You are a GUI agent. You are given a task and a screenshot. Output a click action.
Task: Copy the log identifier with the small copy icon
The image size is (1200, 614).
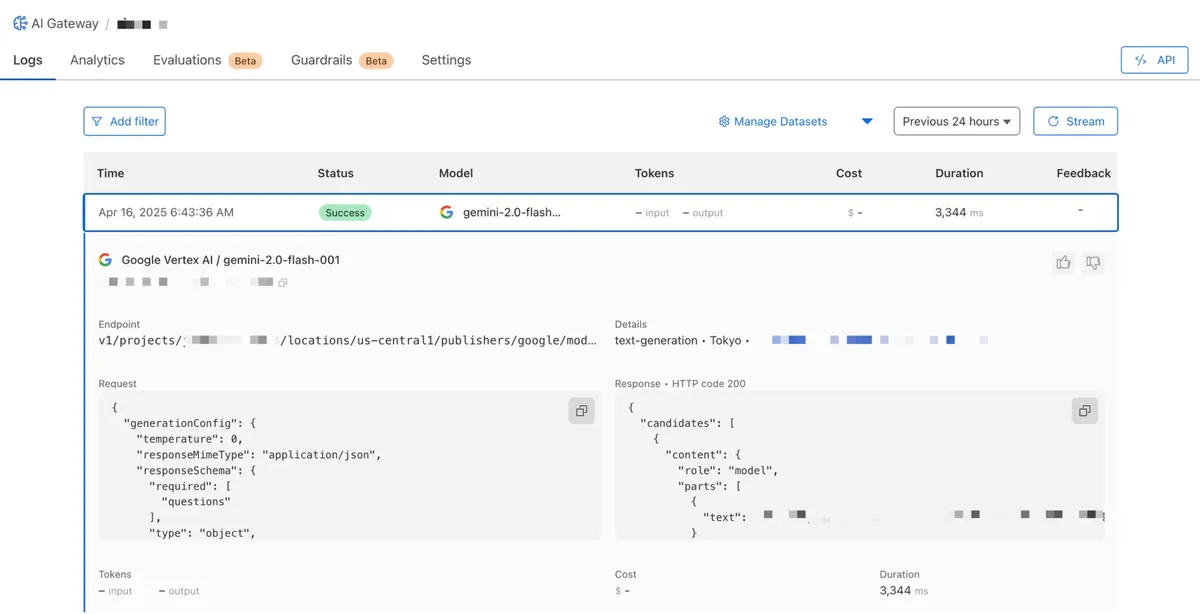tap(283, 281)
